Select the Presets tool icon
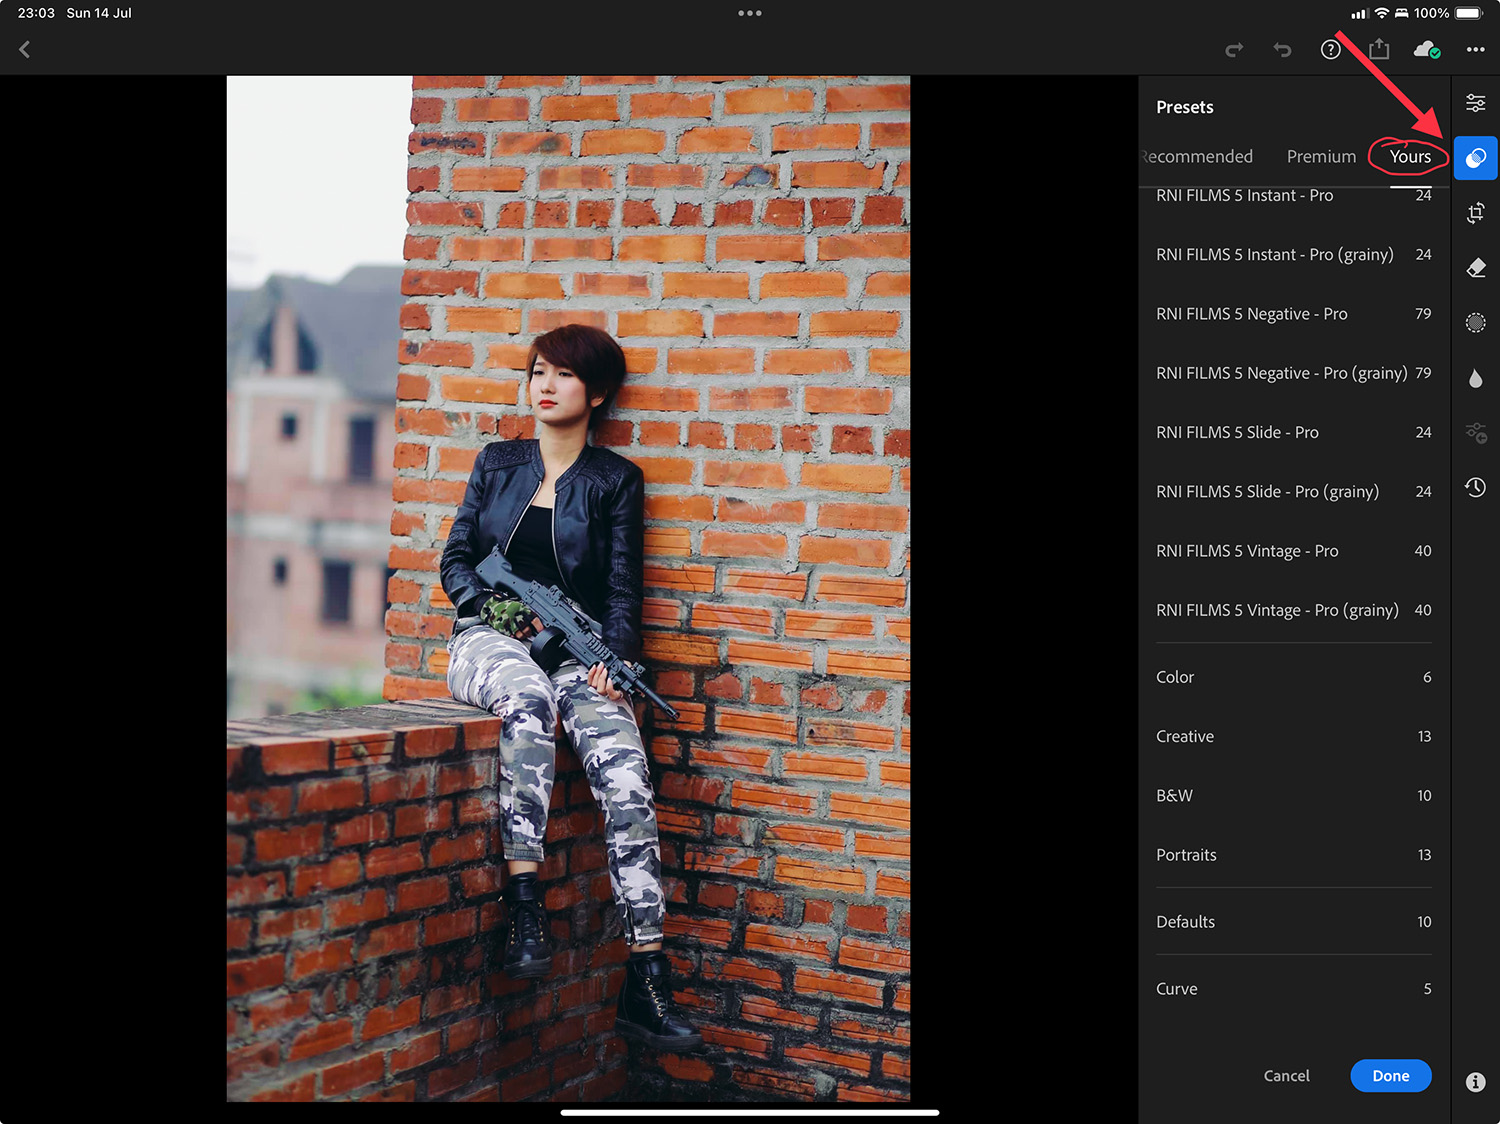Image resolution: width=1500 pixels, height=1124 pixels. coord(1475,157)
